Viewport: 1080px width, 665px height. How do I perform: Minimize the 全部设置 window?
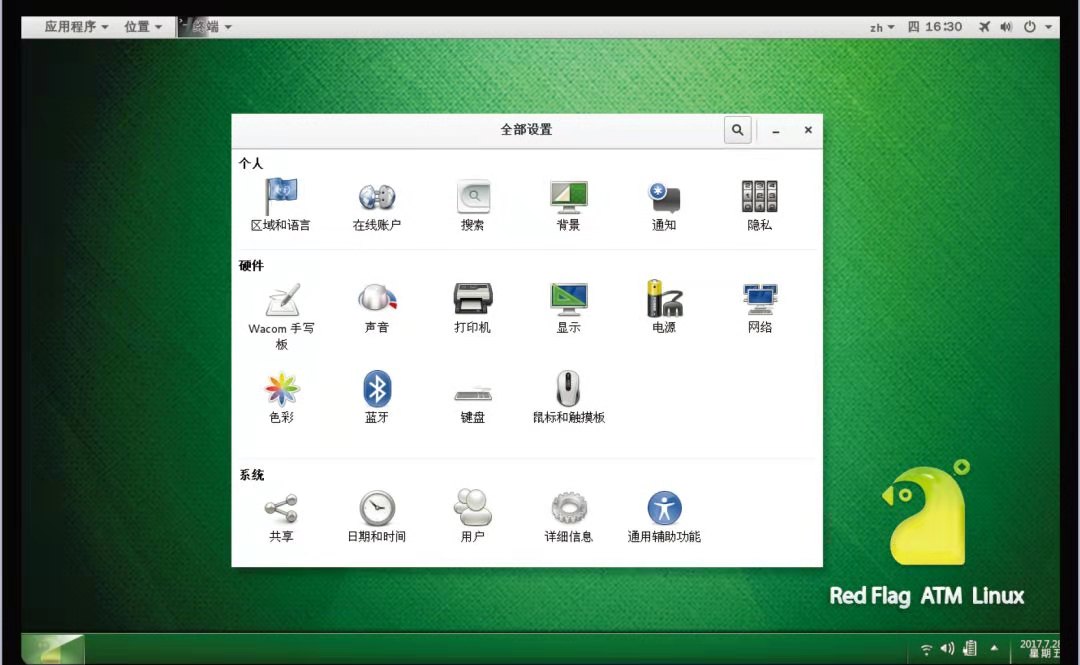pos(776,130)
